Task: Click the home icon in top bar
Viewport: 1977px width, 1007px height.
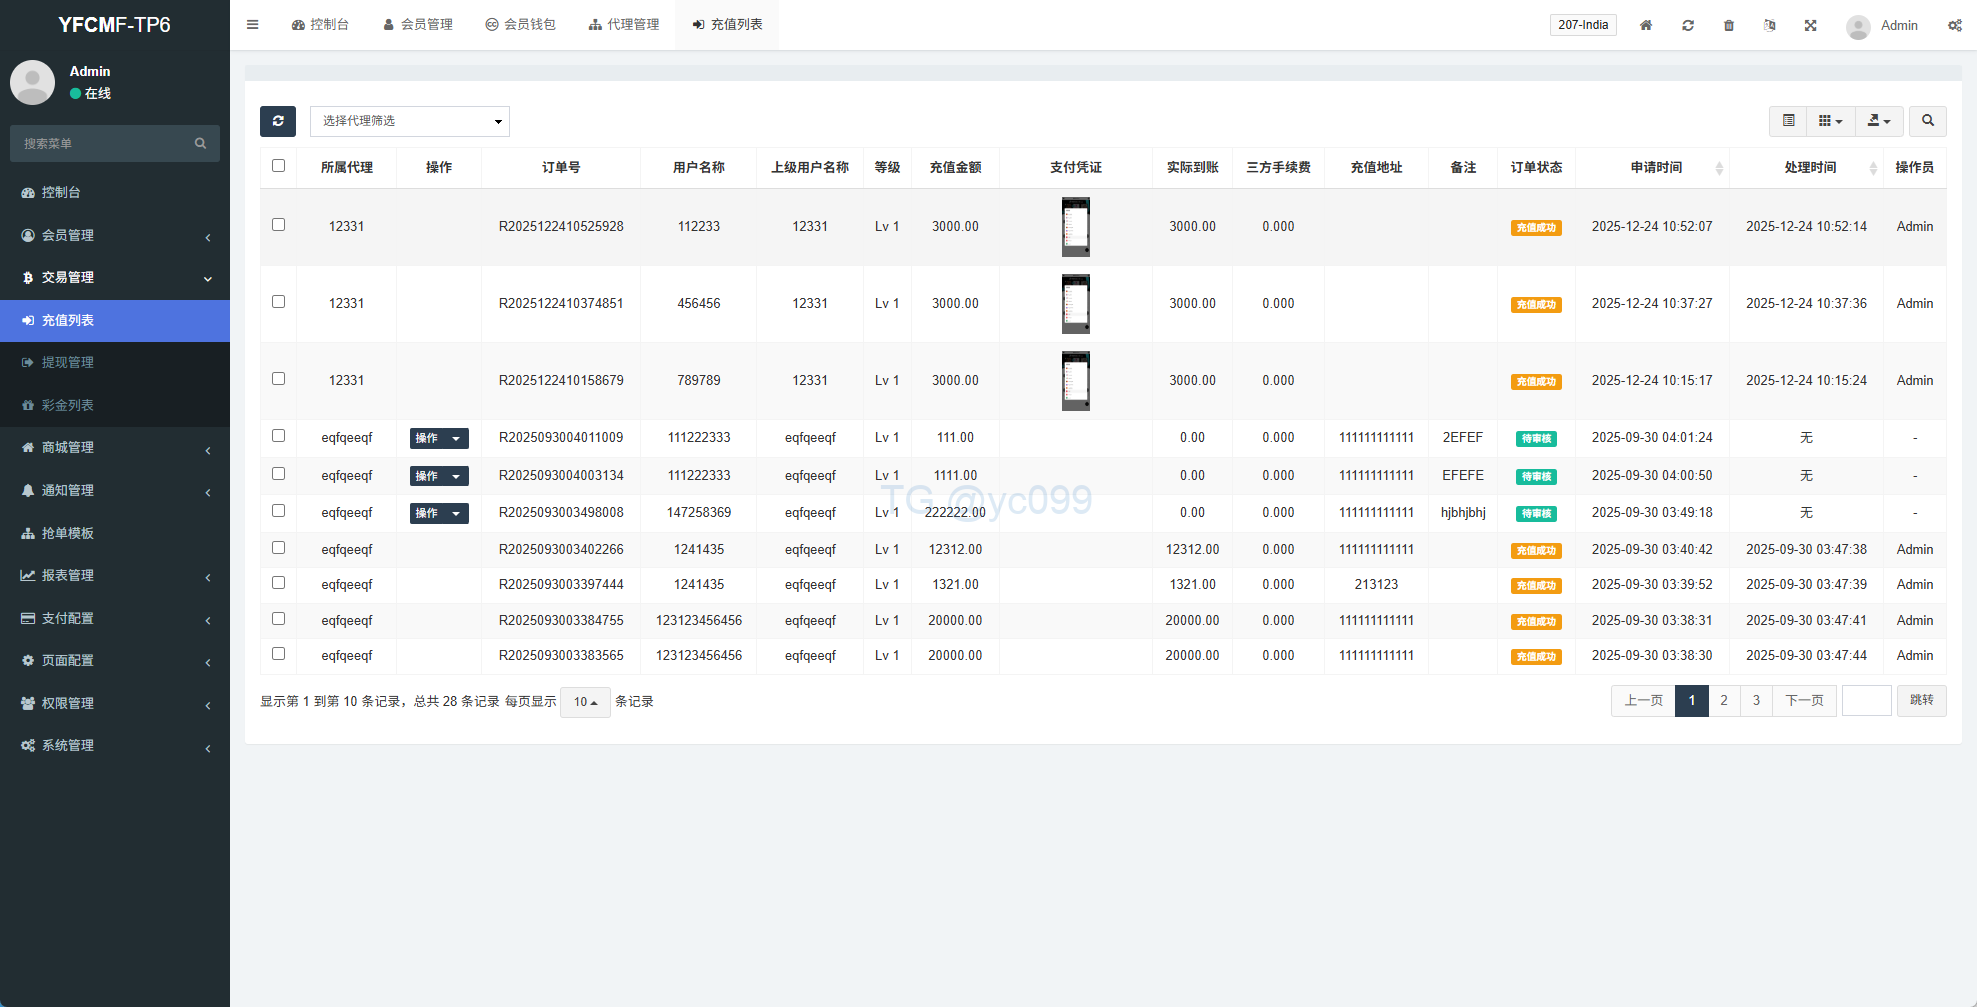Action: pyautogui.click(x=1645, y=25)
